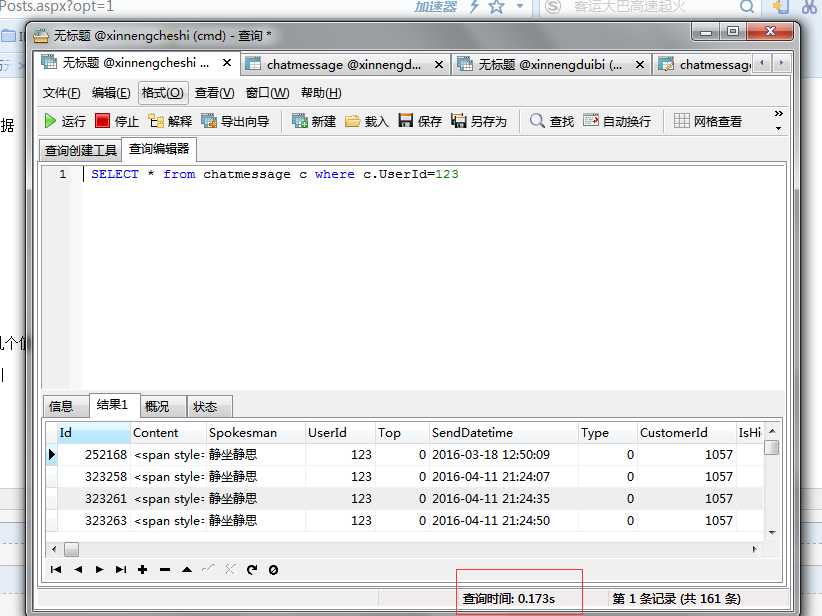The width and height of the screenshot is (822, 616).
Task: Click browser star favorite icon behind window
Action: tap(496, 6)
